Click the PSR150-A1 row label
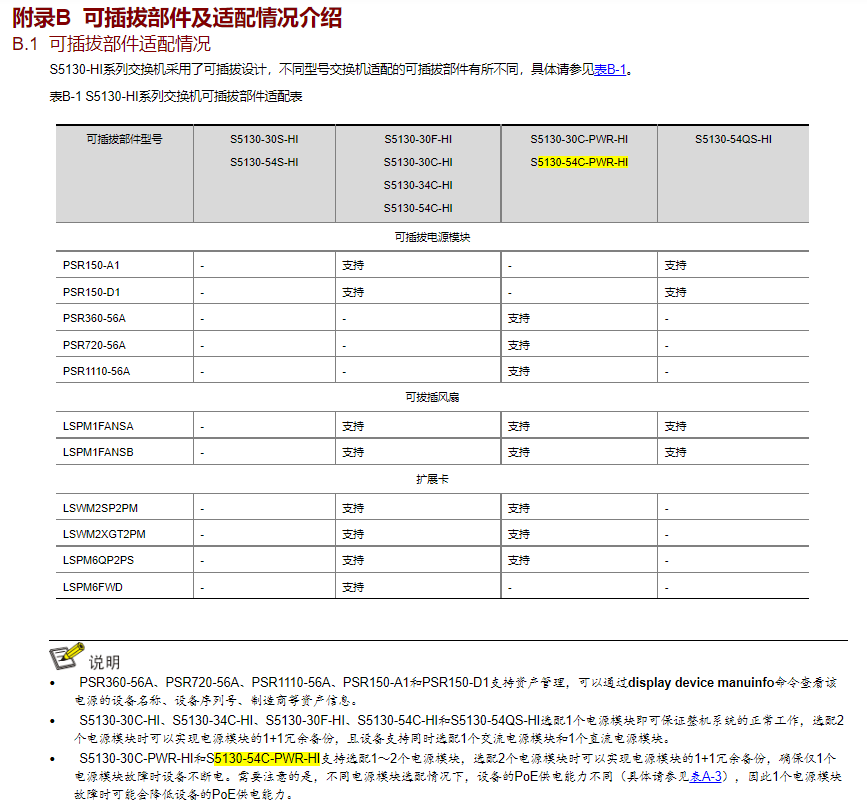The image size is (867, 806). pos(91,265)
